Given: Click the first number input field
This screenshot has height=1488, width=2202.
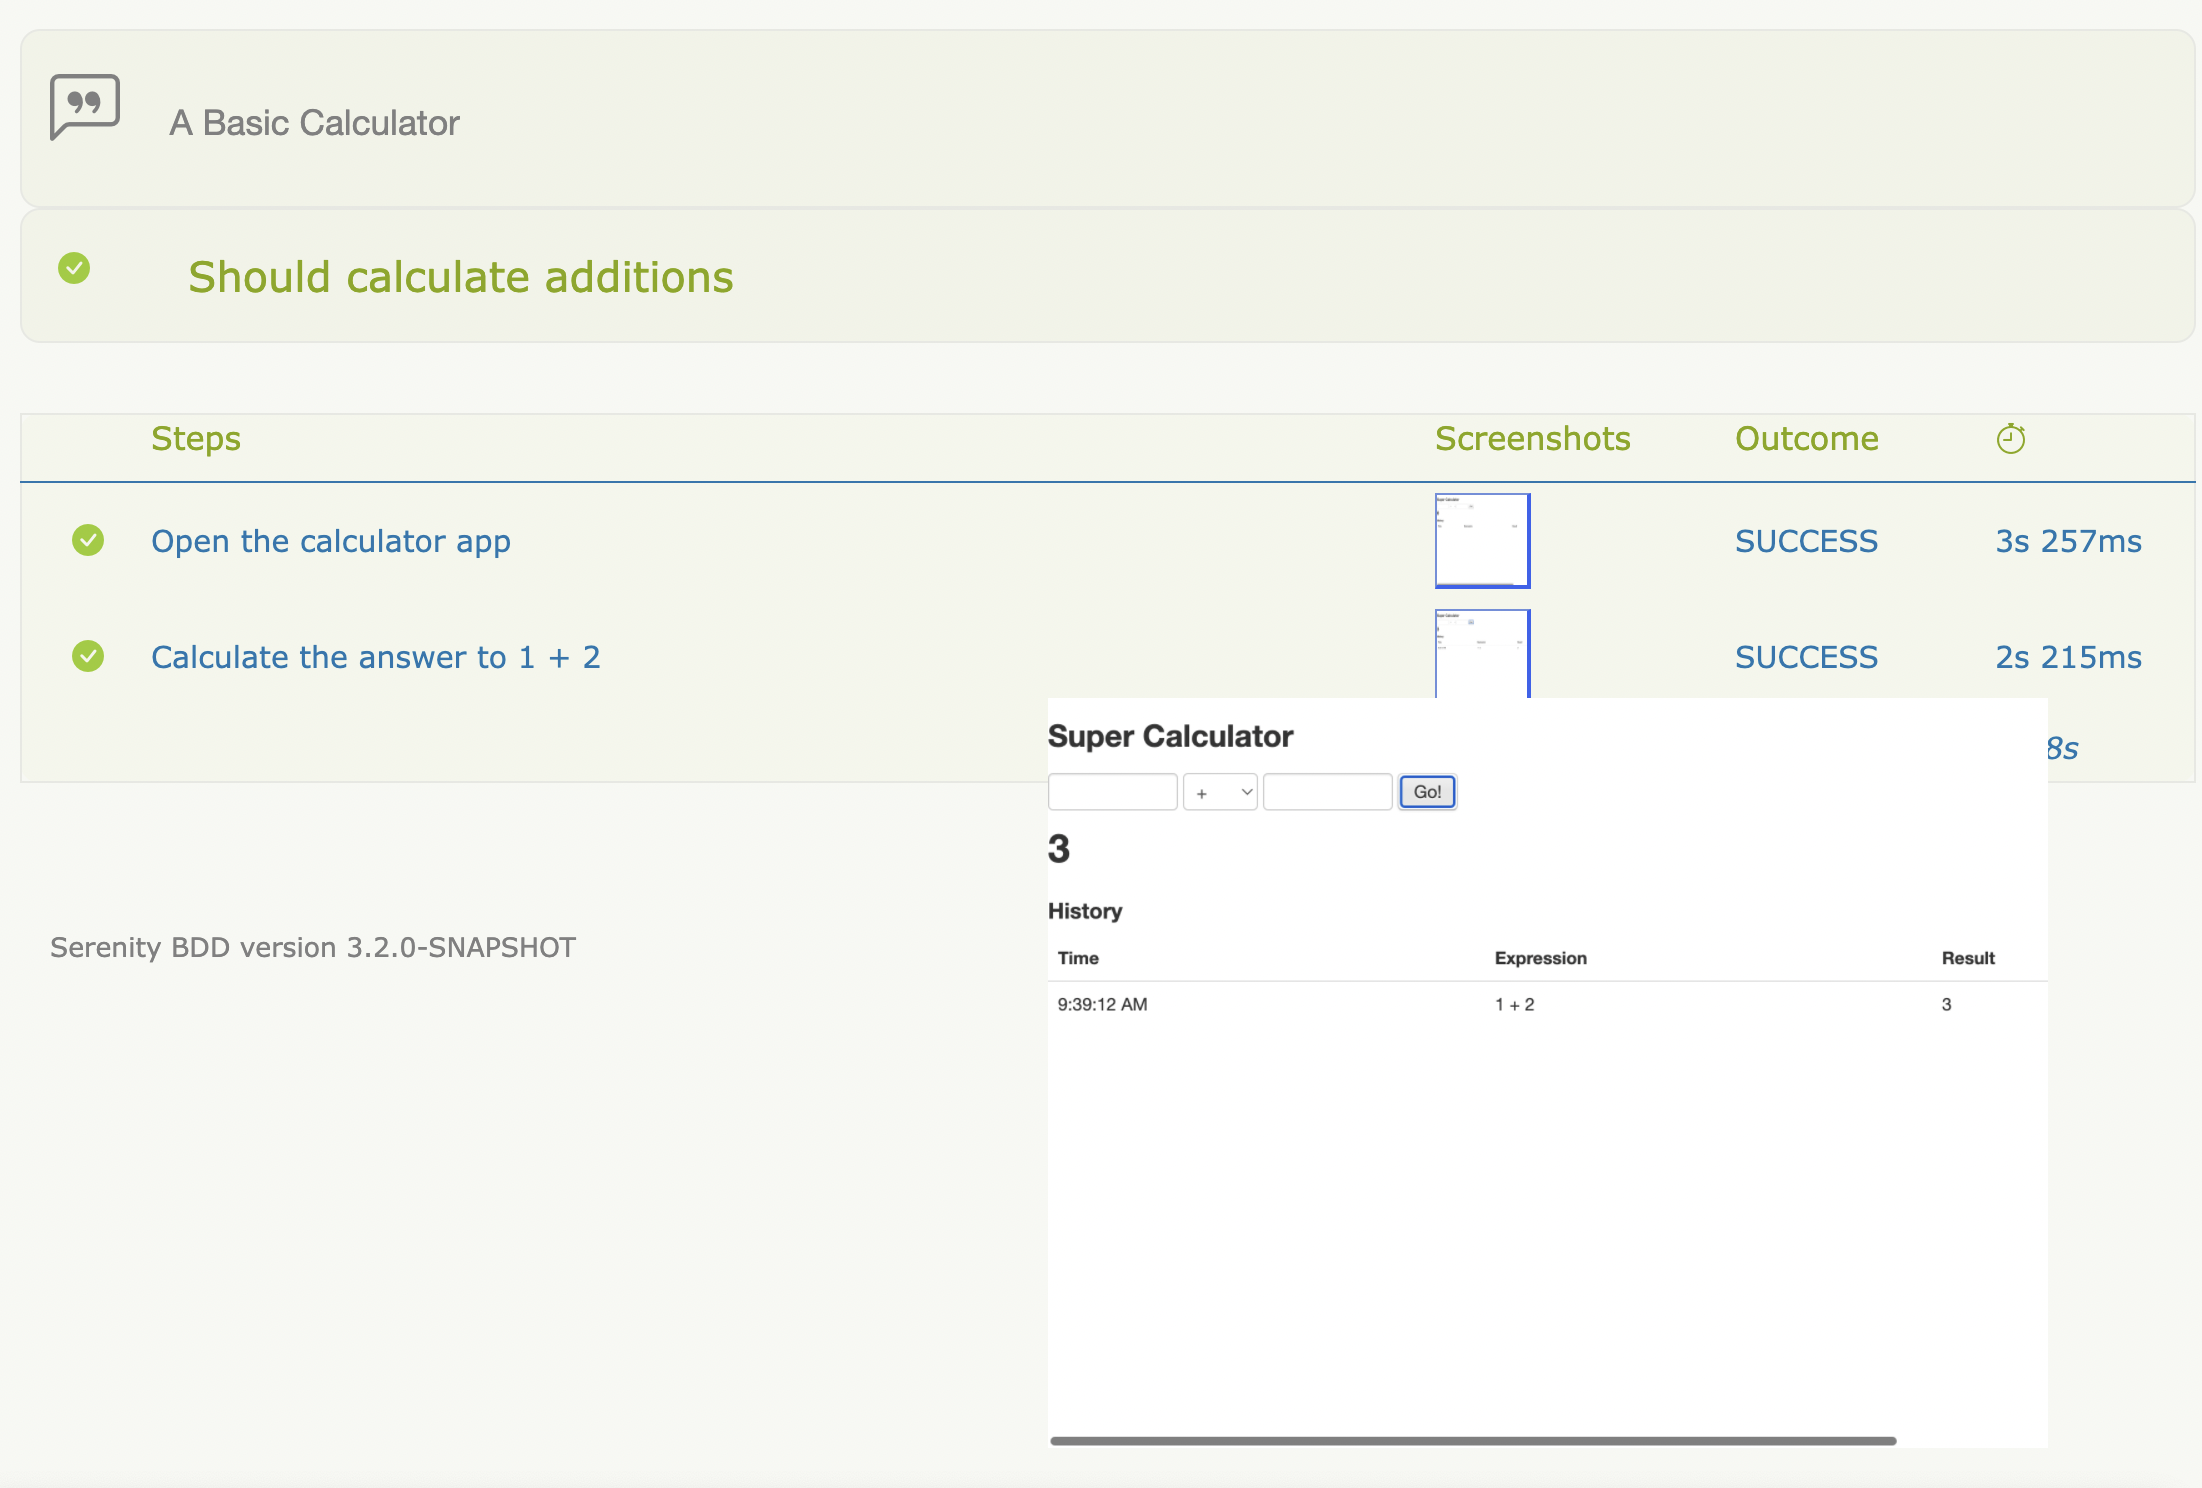Looking at the screenshot, I should coord(1112,792).
